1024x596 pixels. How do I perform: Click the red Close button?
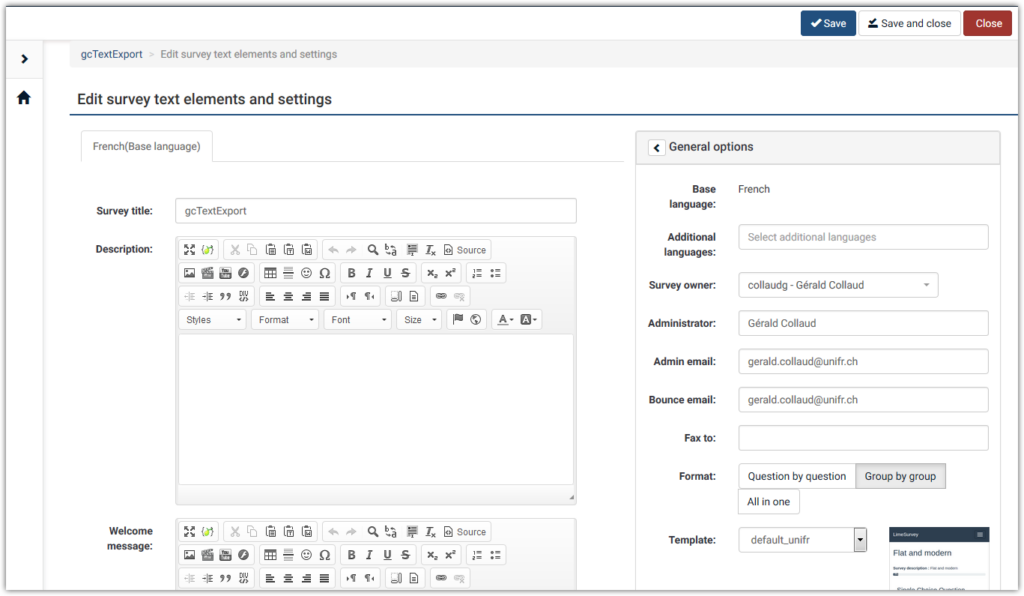point(987,24)
